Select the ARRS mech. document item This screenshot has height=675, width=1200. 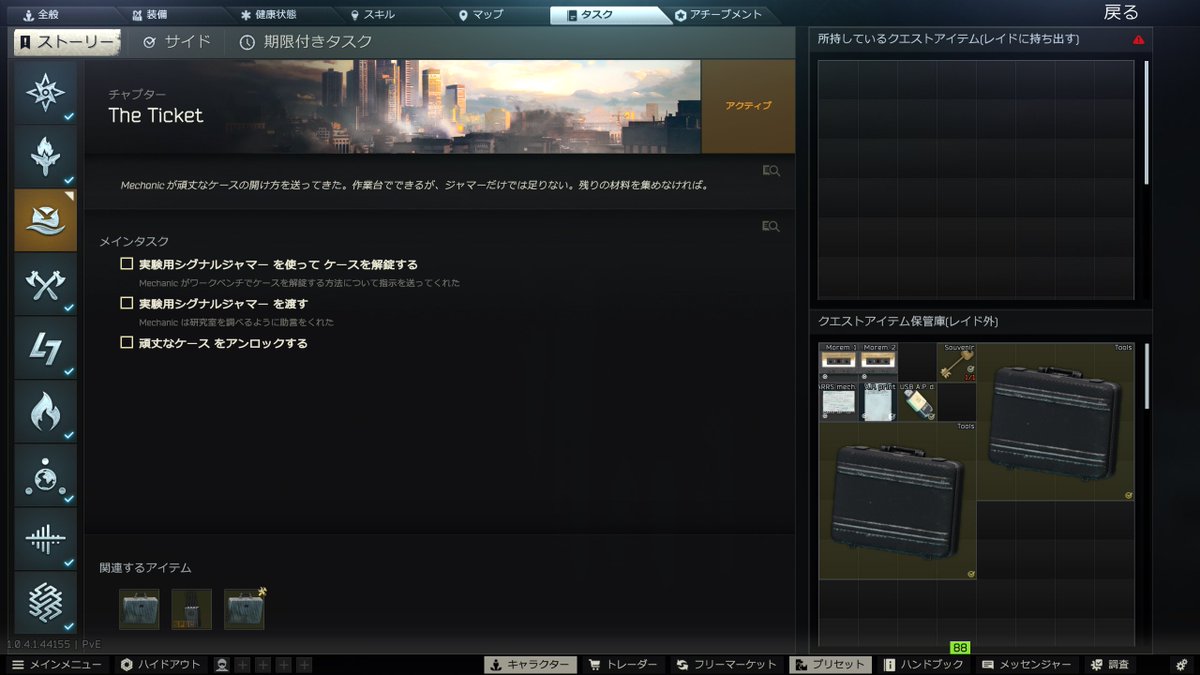point(838,401)
